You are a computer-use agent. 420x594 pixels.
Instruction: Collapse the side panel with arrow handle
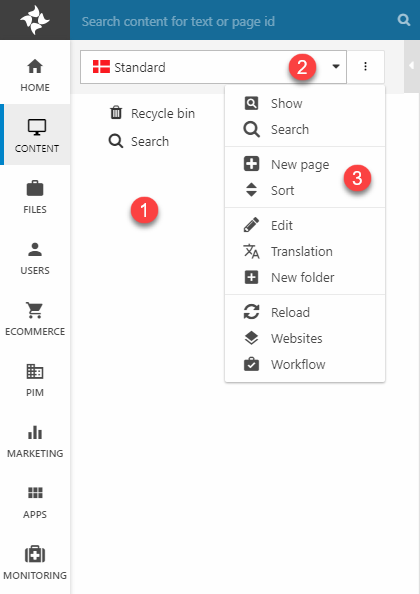click(x=412, y=66)
